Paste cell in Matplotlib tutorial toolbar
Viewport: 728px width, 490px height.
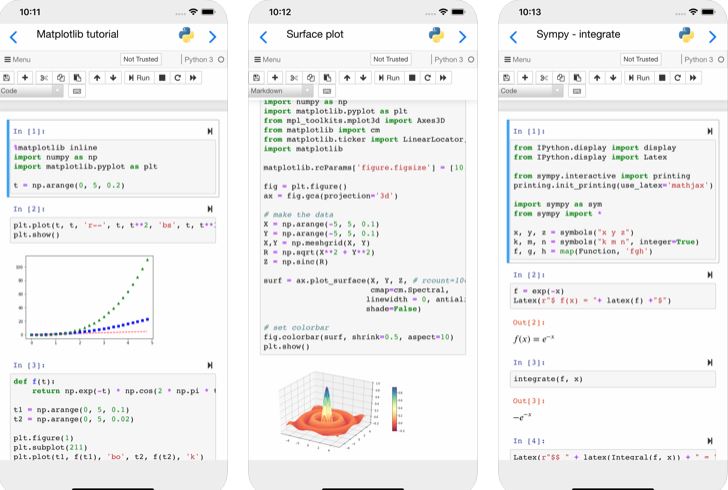(x=77, y=78)
